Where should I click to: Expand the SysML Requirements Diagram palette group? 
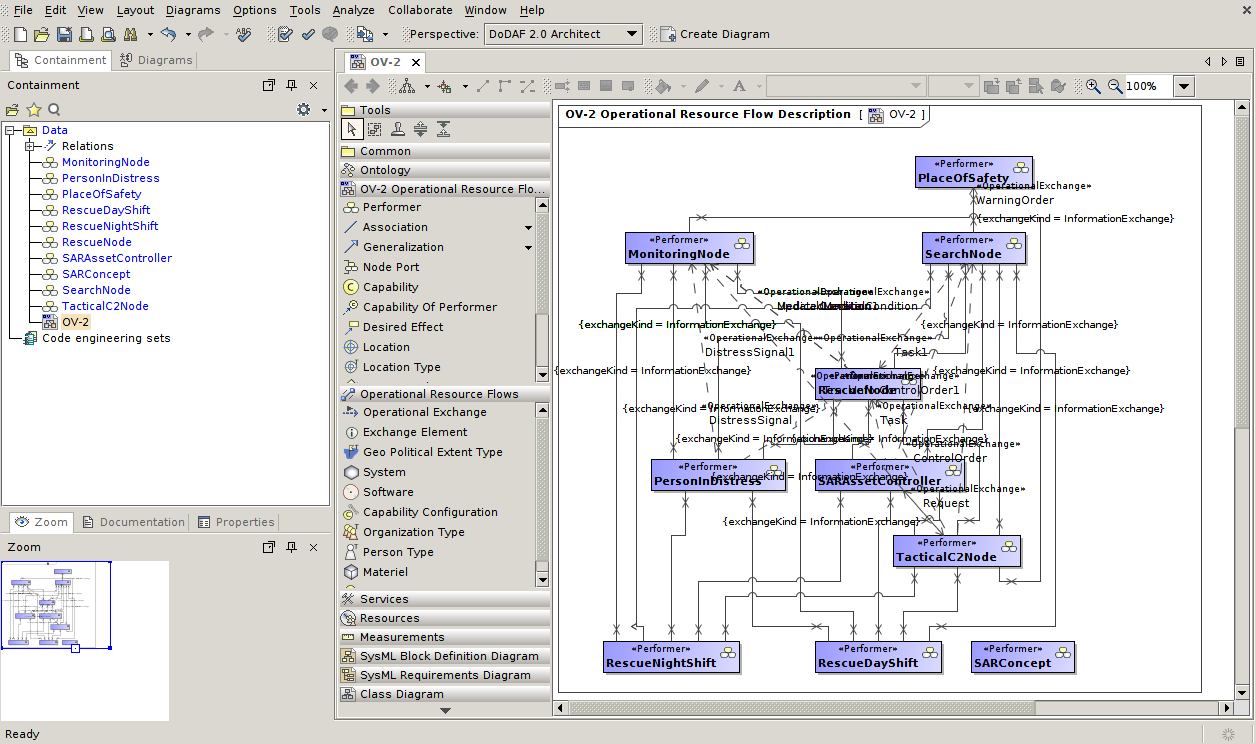click(x=446, y=675)
